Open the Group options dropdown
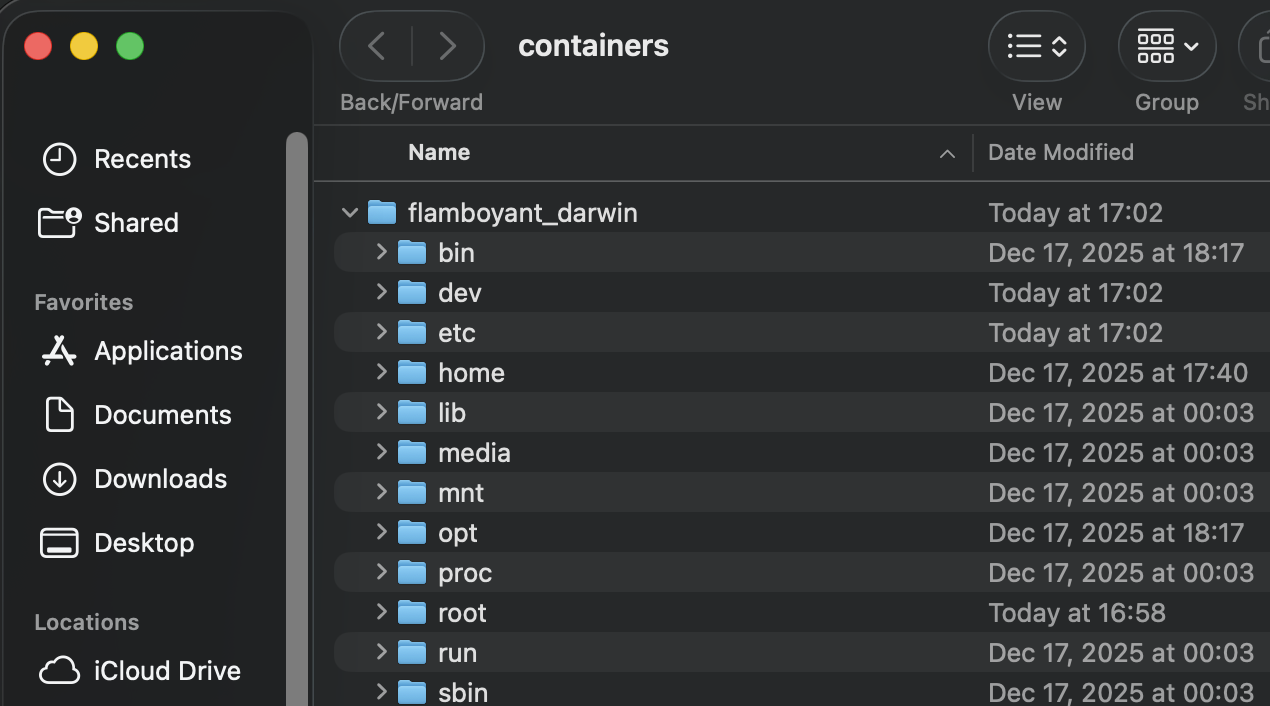This screenshot has height=706, width=1270. [1166, 46]
